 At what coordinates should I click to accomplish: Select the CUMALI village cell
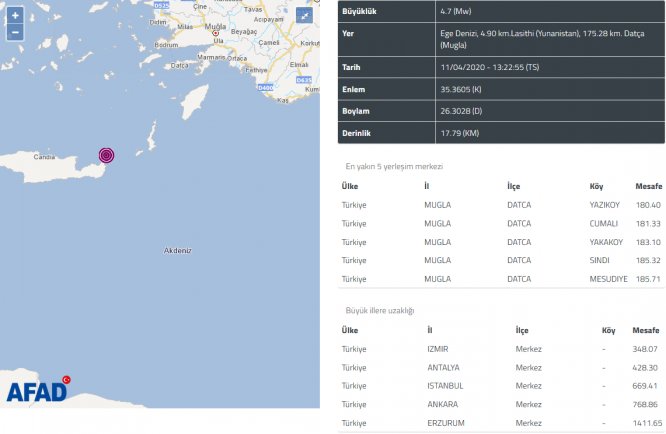(604, 223)
